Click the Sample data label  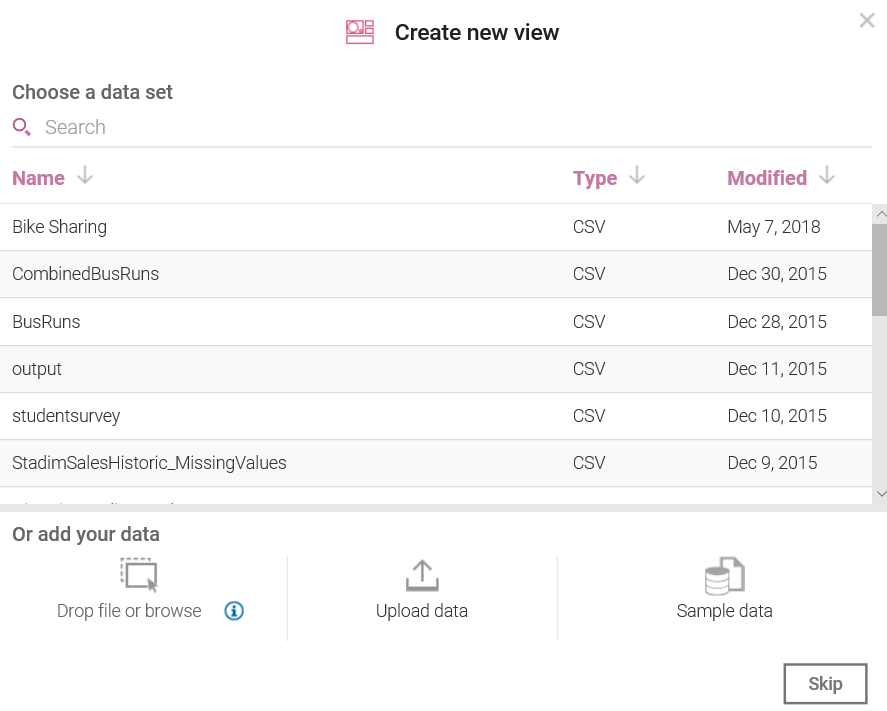724,611
